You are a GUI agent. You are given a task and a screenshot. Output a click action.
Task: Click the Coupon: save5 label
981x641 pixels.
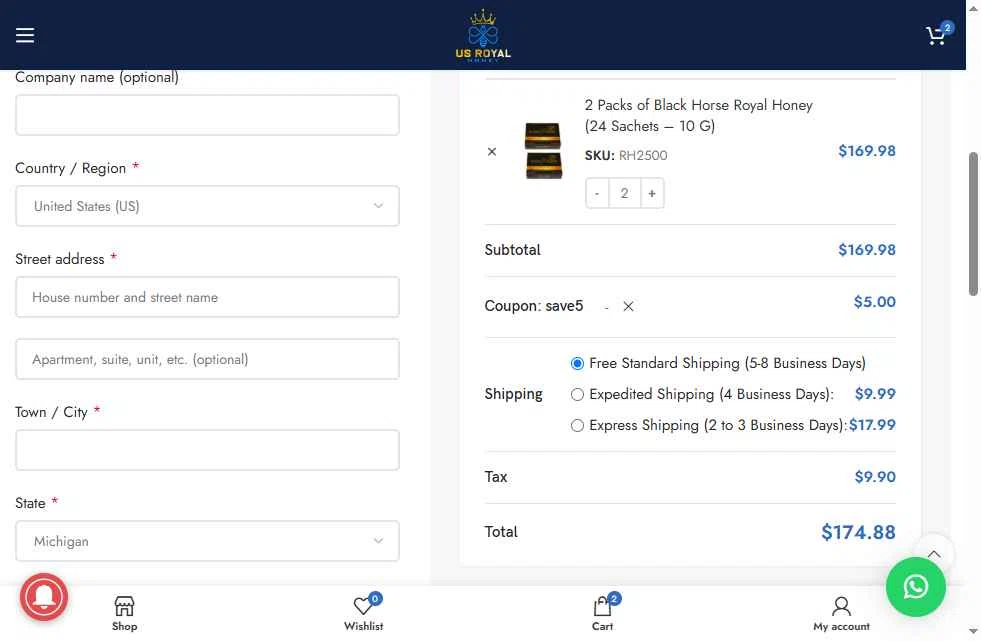[534, 306]
